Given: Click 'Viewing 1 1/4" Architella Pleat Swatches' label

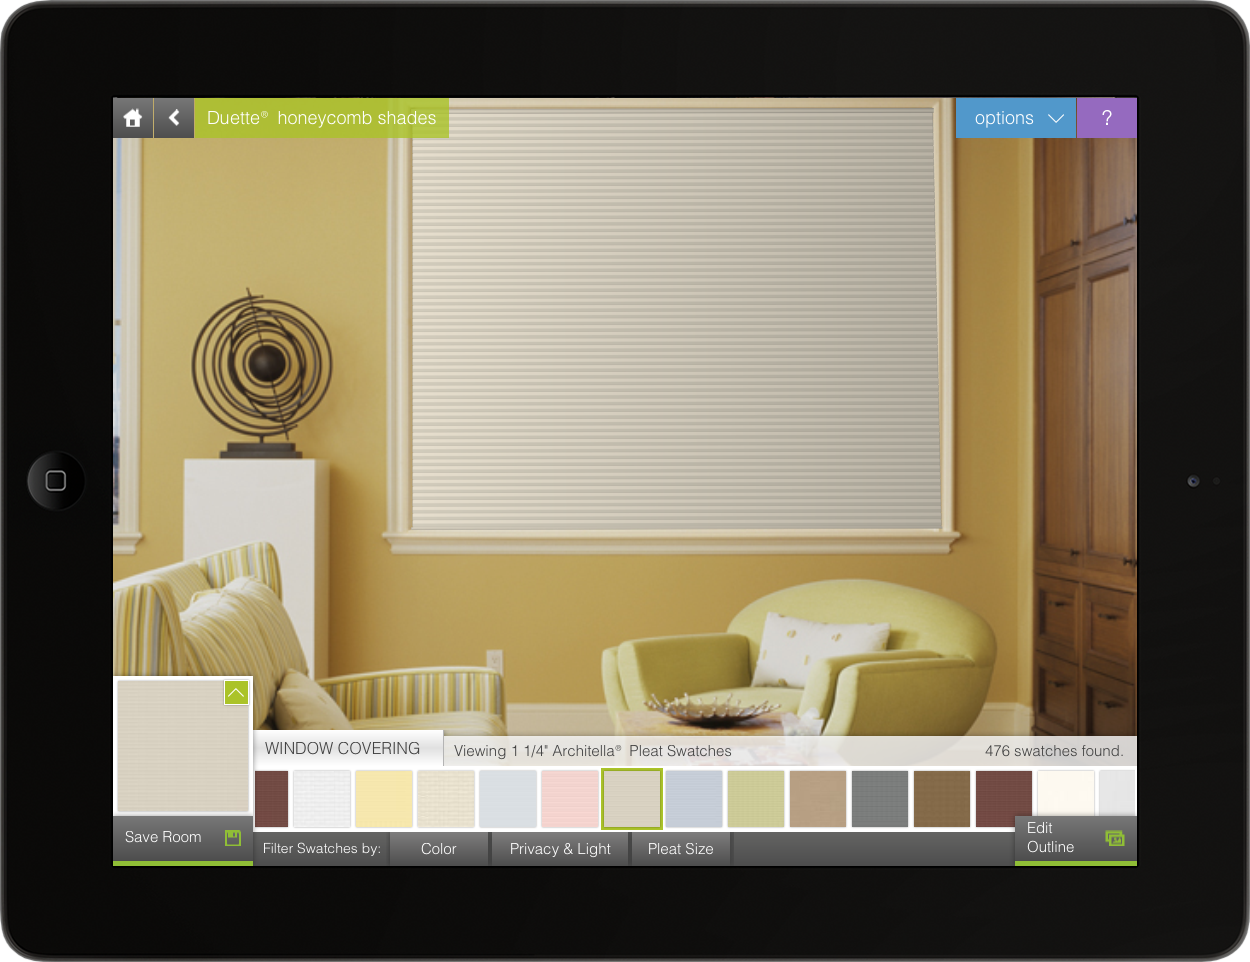Looking at the screenshot, I should (593, 751).
